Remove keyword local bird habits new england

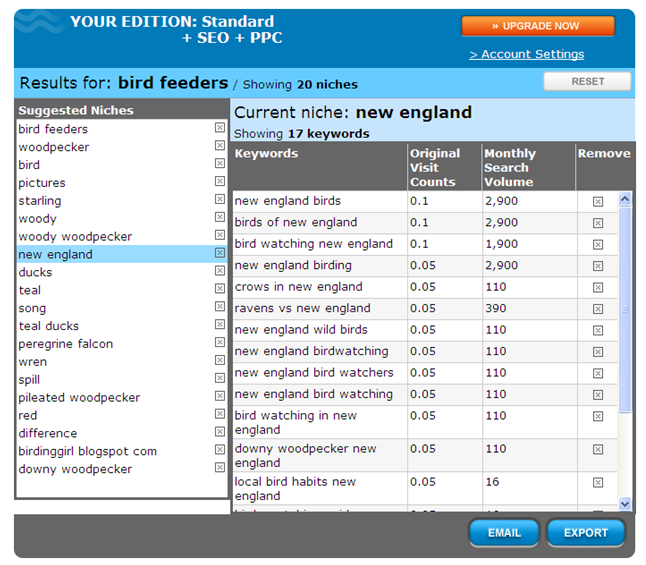(x=598, y=483)
